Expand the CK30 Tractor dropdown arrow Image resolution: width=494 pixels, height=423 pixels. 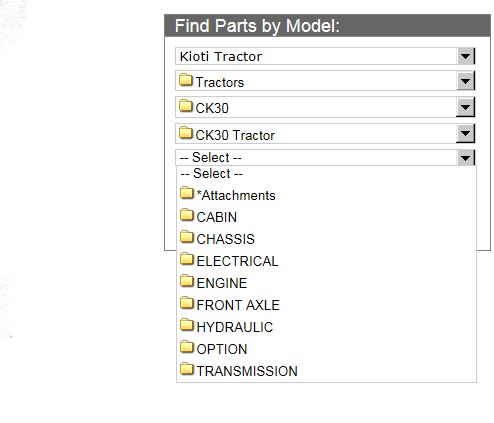[x=466, y=134]
